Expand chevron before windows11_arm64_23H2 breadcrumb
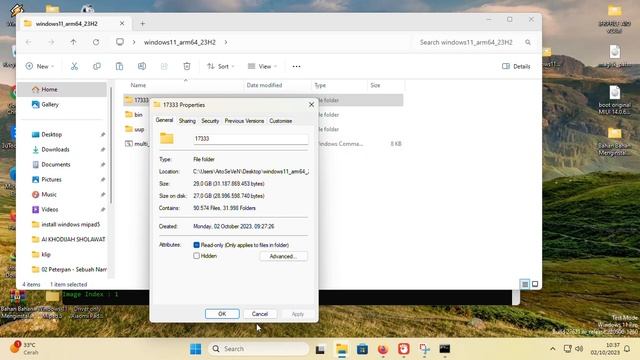640x360 pixels. tap(133, 42)
